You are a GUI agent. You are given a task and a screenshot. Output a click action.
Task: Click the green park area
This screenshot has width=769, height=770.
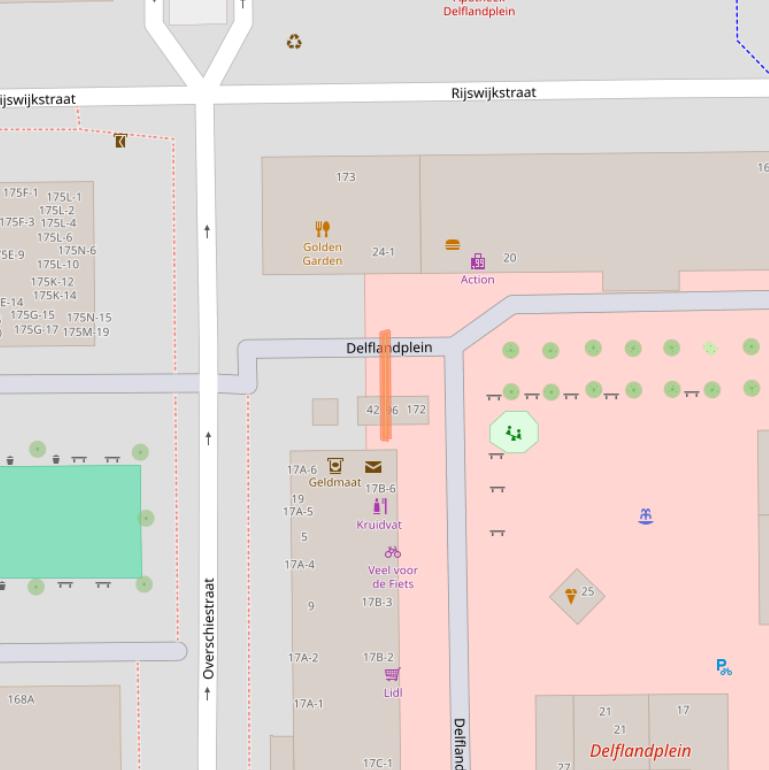tap(70, 521)
